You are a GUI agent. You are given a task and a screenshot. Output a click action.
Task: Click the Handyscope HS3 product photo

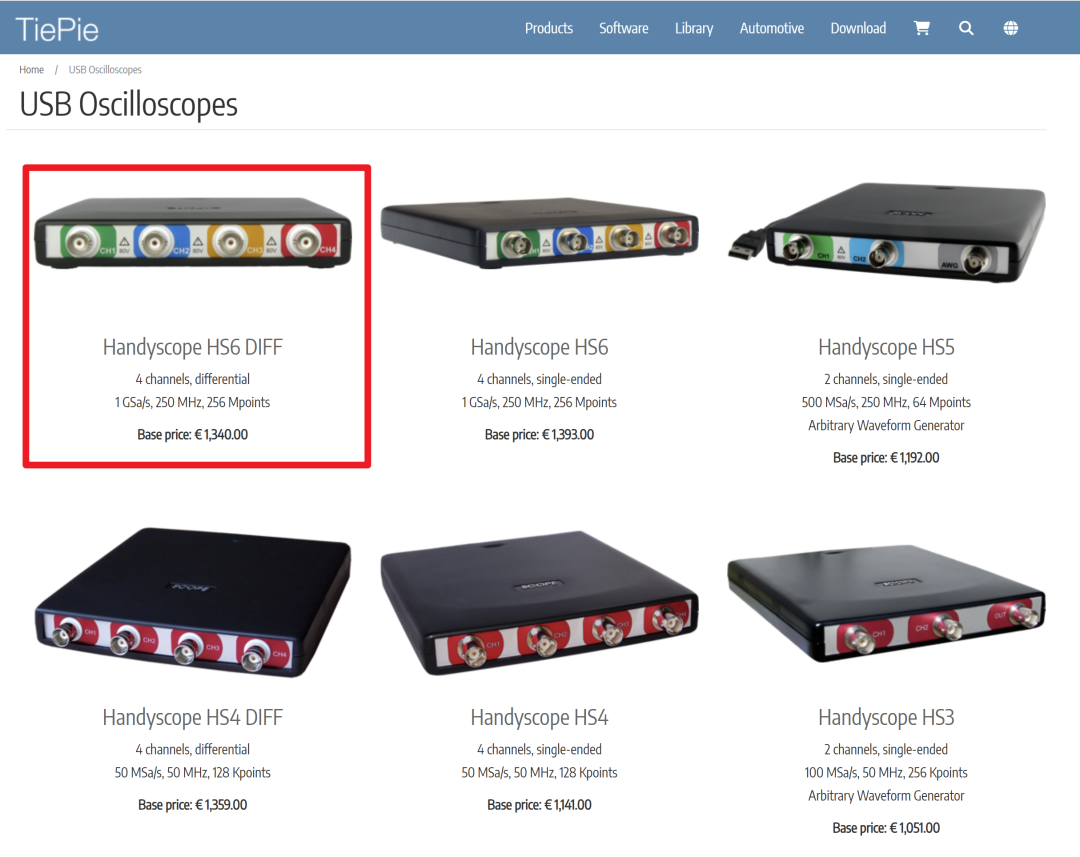[x=886, y=603]
